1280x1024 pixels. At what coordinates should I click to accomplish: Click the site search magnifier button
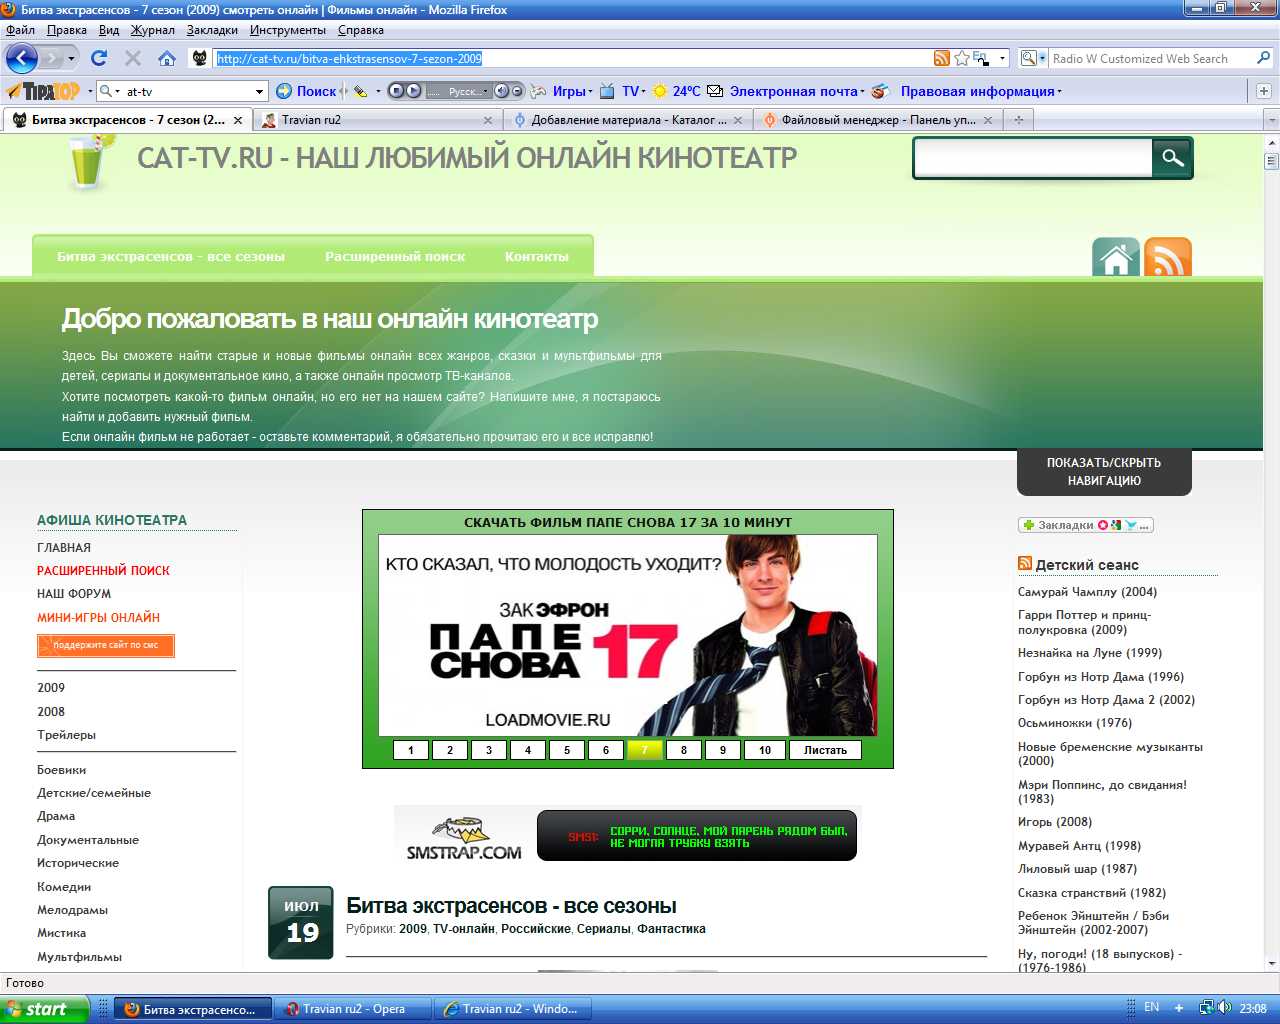[x=1172, y=158]
